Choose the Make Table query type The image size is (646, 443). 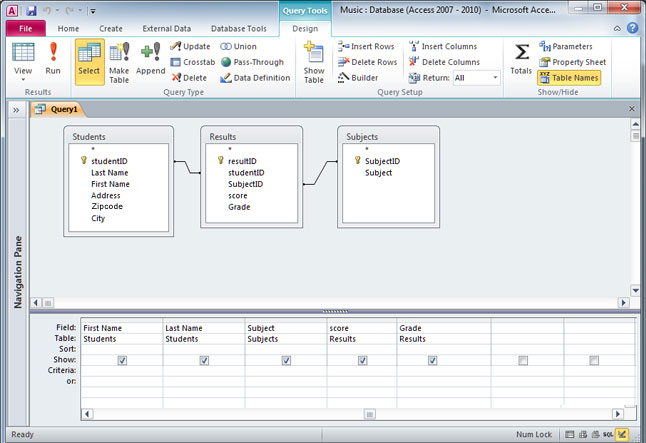(x=119, y=62)
